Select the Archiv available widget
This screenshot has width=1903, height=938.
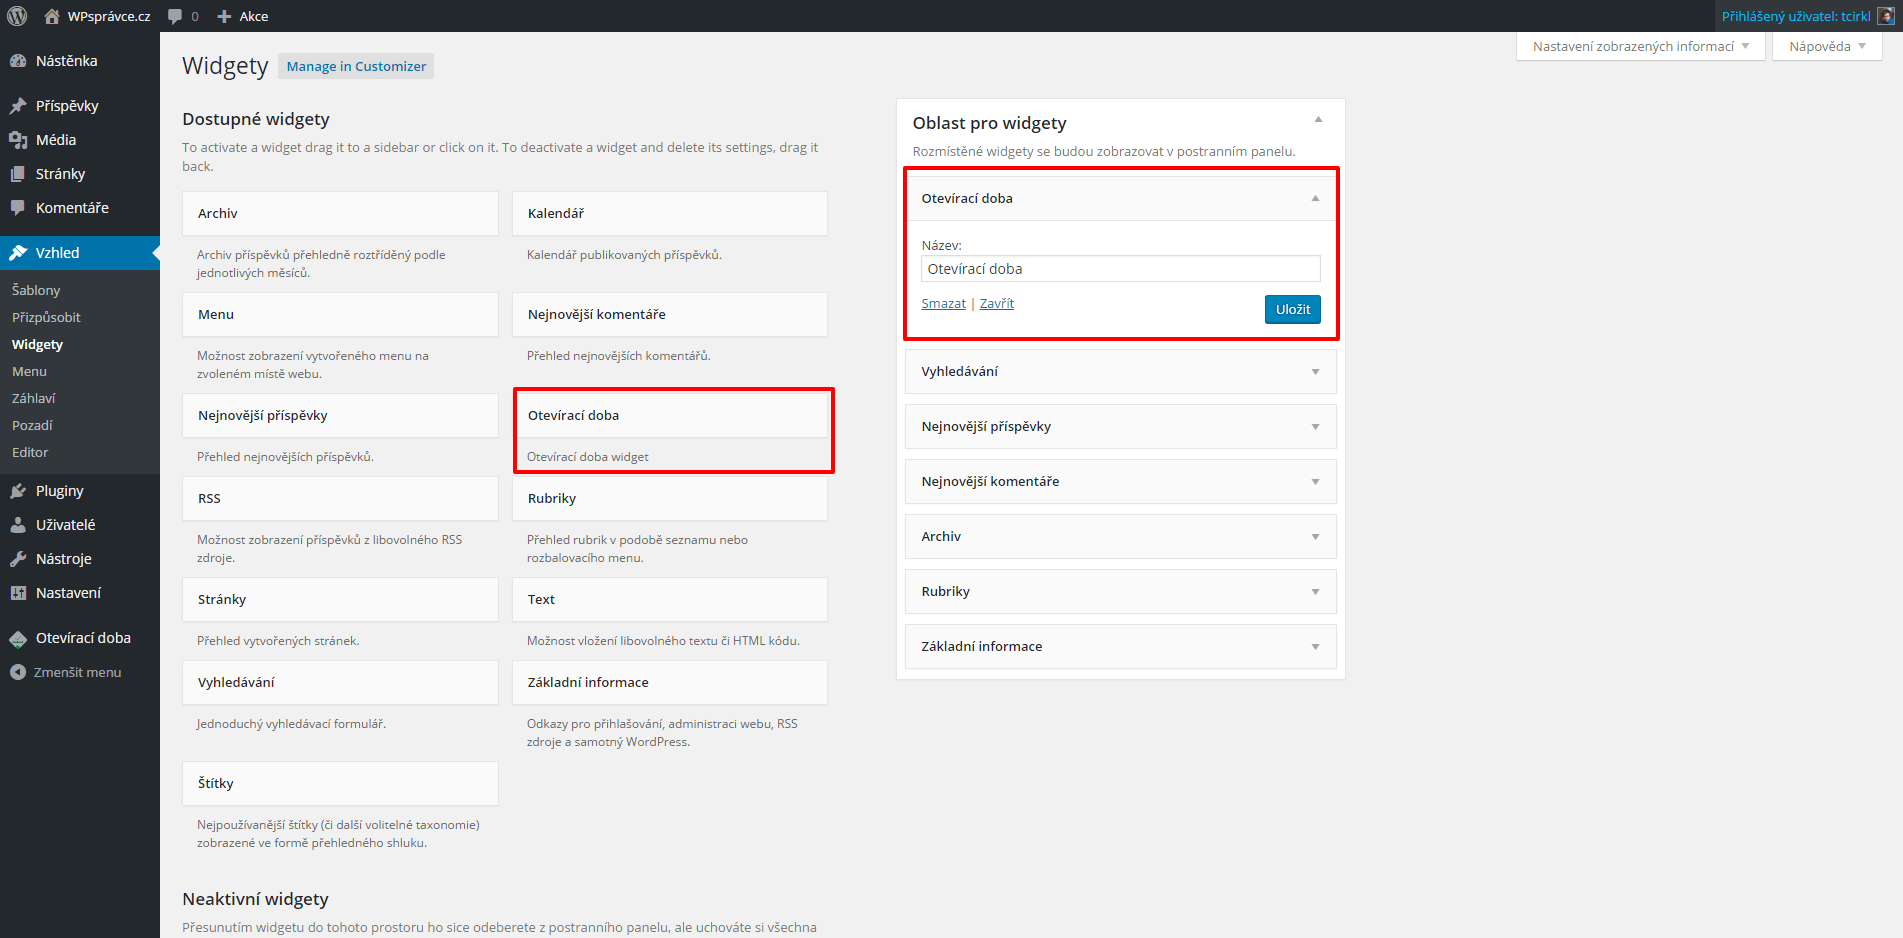point(340,214)
